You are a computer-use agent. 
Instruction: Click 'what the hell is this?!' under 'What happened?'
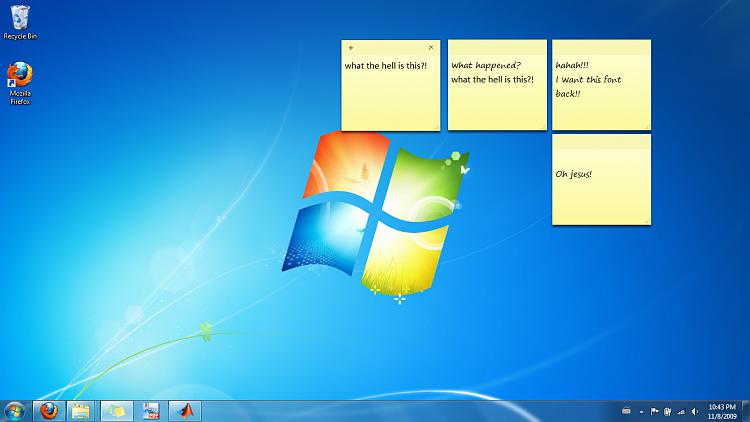tap(492, 79)
